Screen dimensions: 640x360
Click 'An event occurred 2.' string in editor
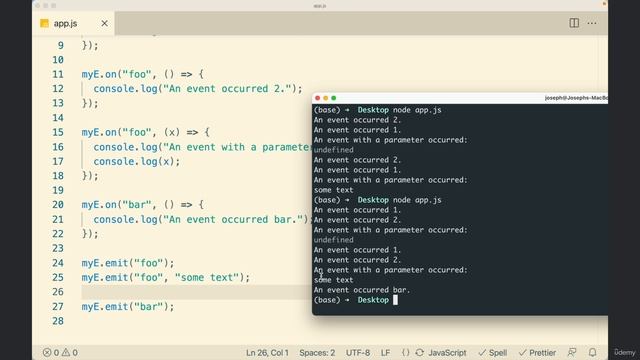[227, 89]
